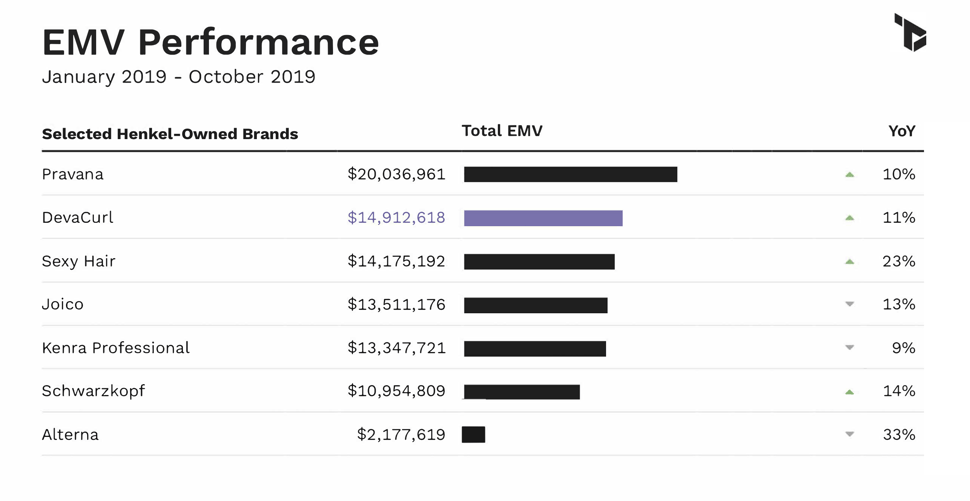Click Joico's gray down arrow
The height and width of the screenshot is (501, 970).
point(850,305)
